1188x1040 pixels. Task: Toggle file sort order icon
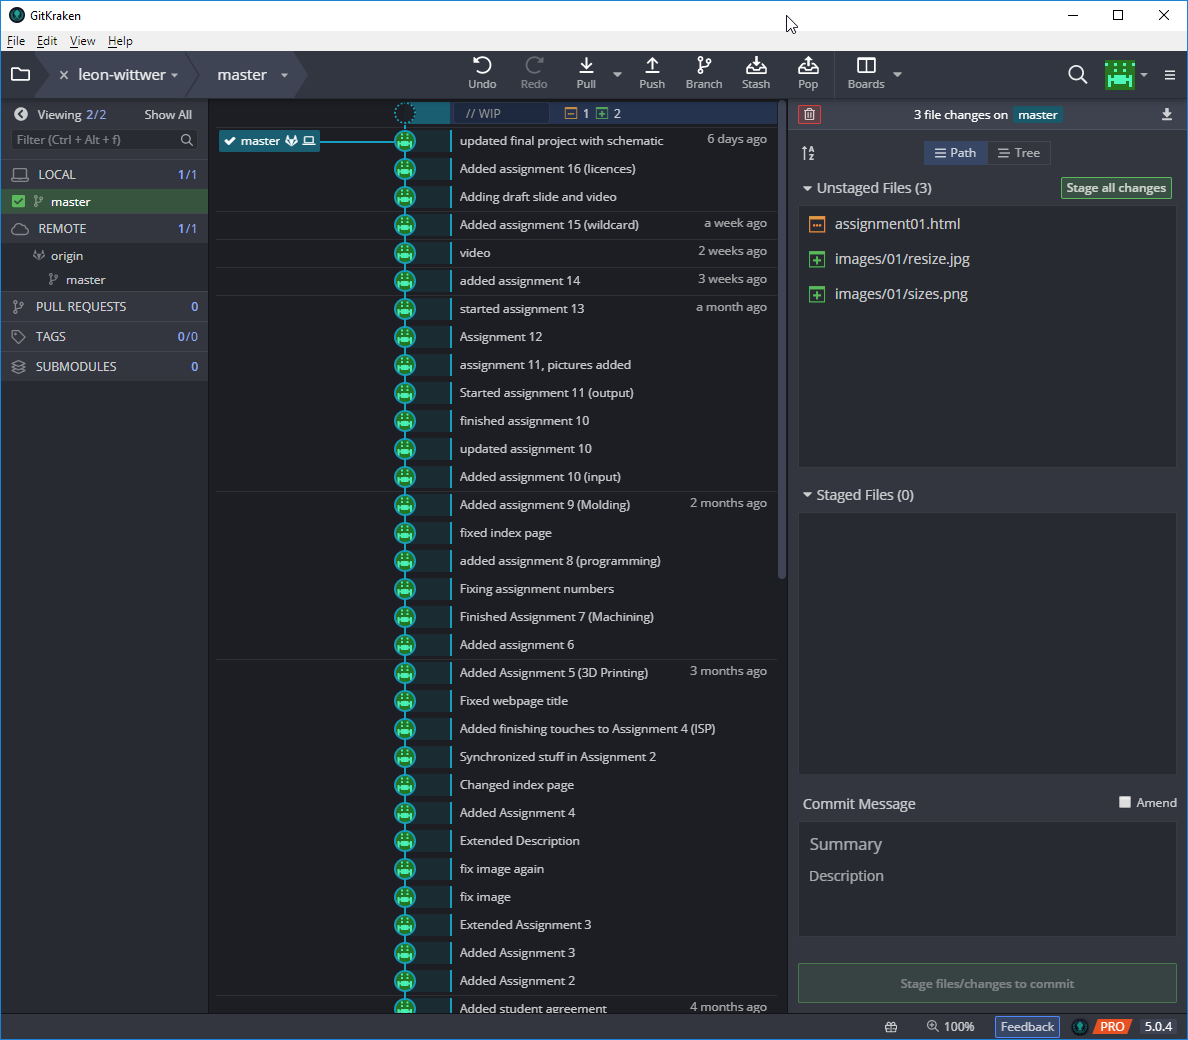(x=808, y=153)
